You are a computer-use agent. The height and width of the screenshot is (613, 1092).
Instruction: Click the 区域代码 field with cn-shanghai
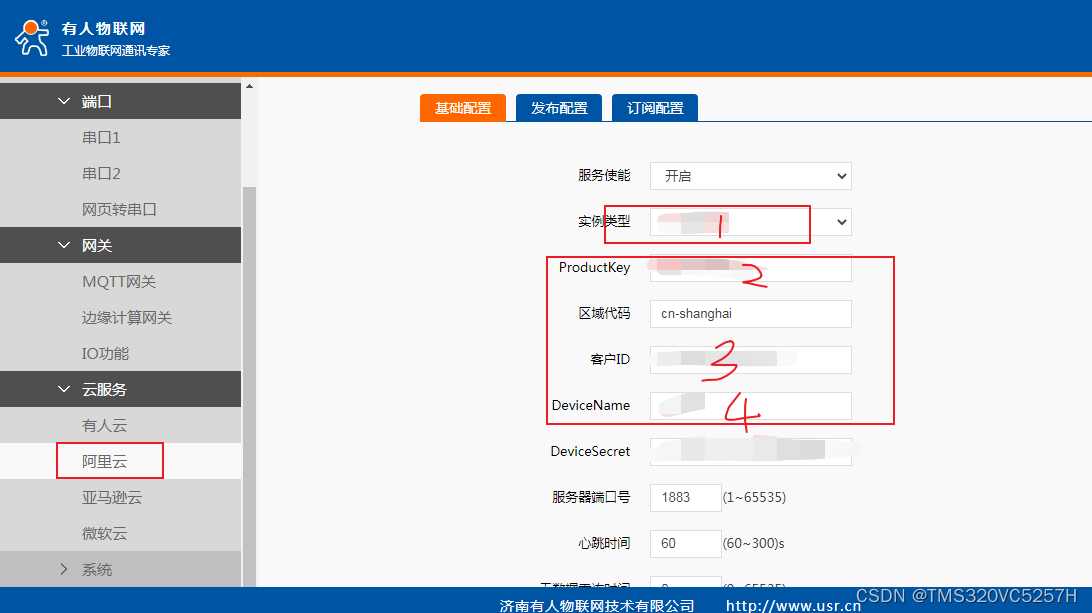coord(751,314)
